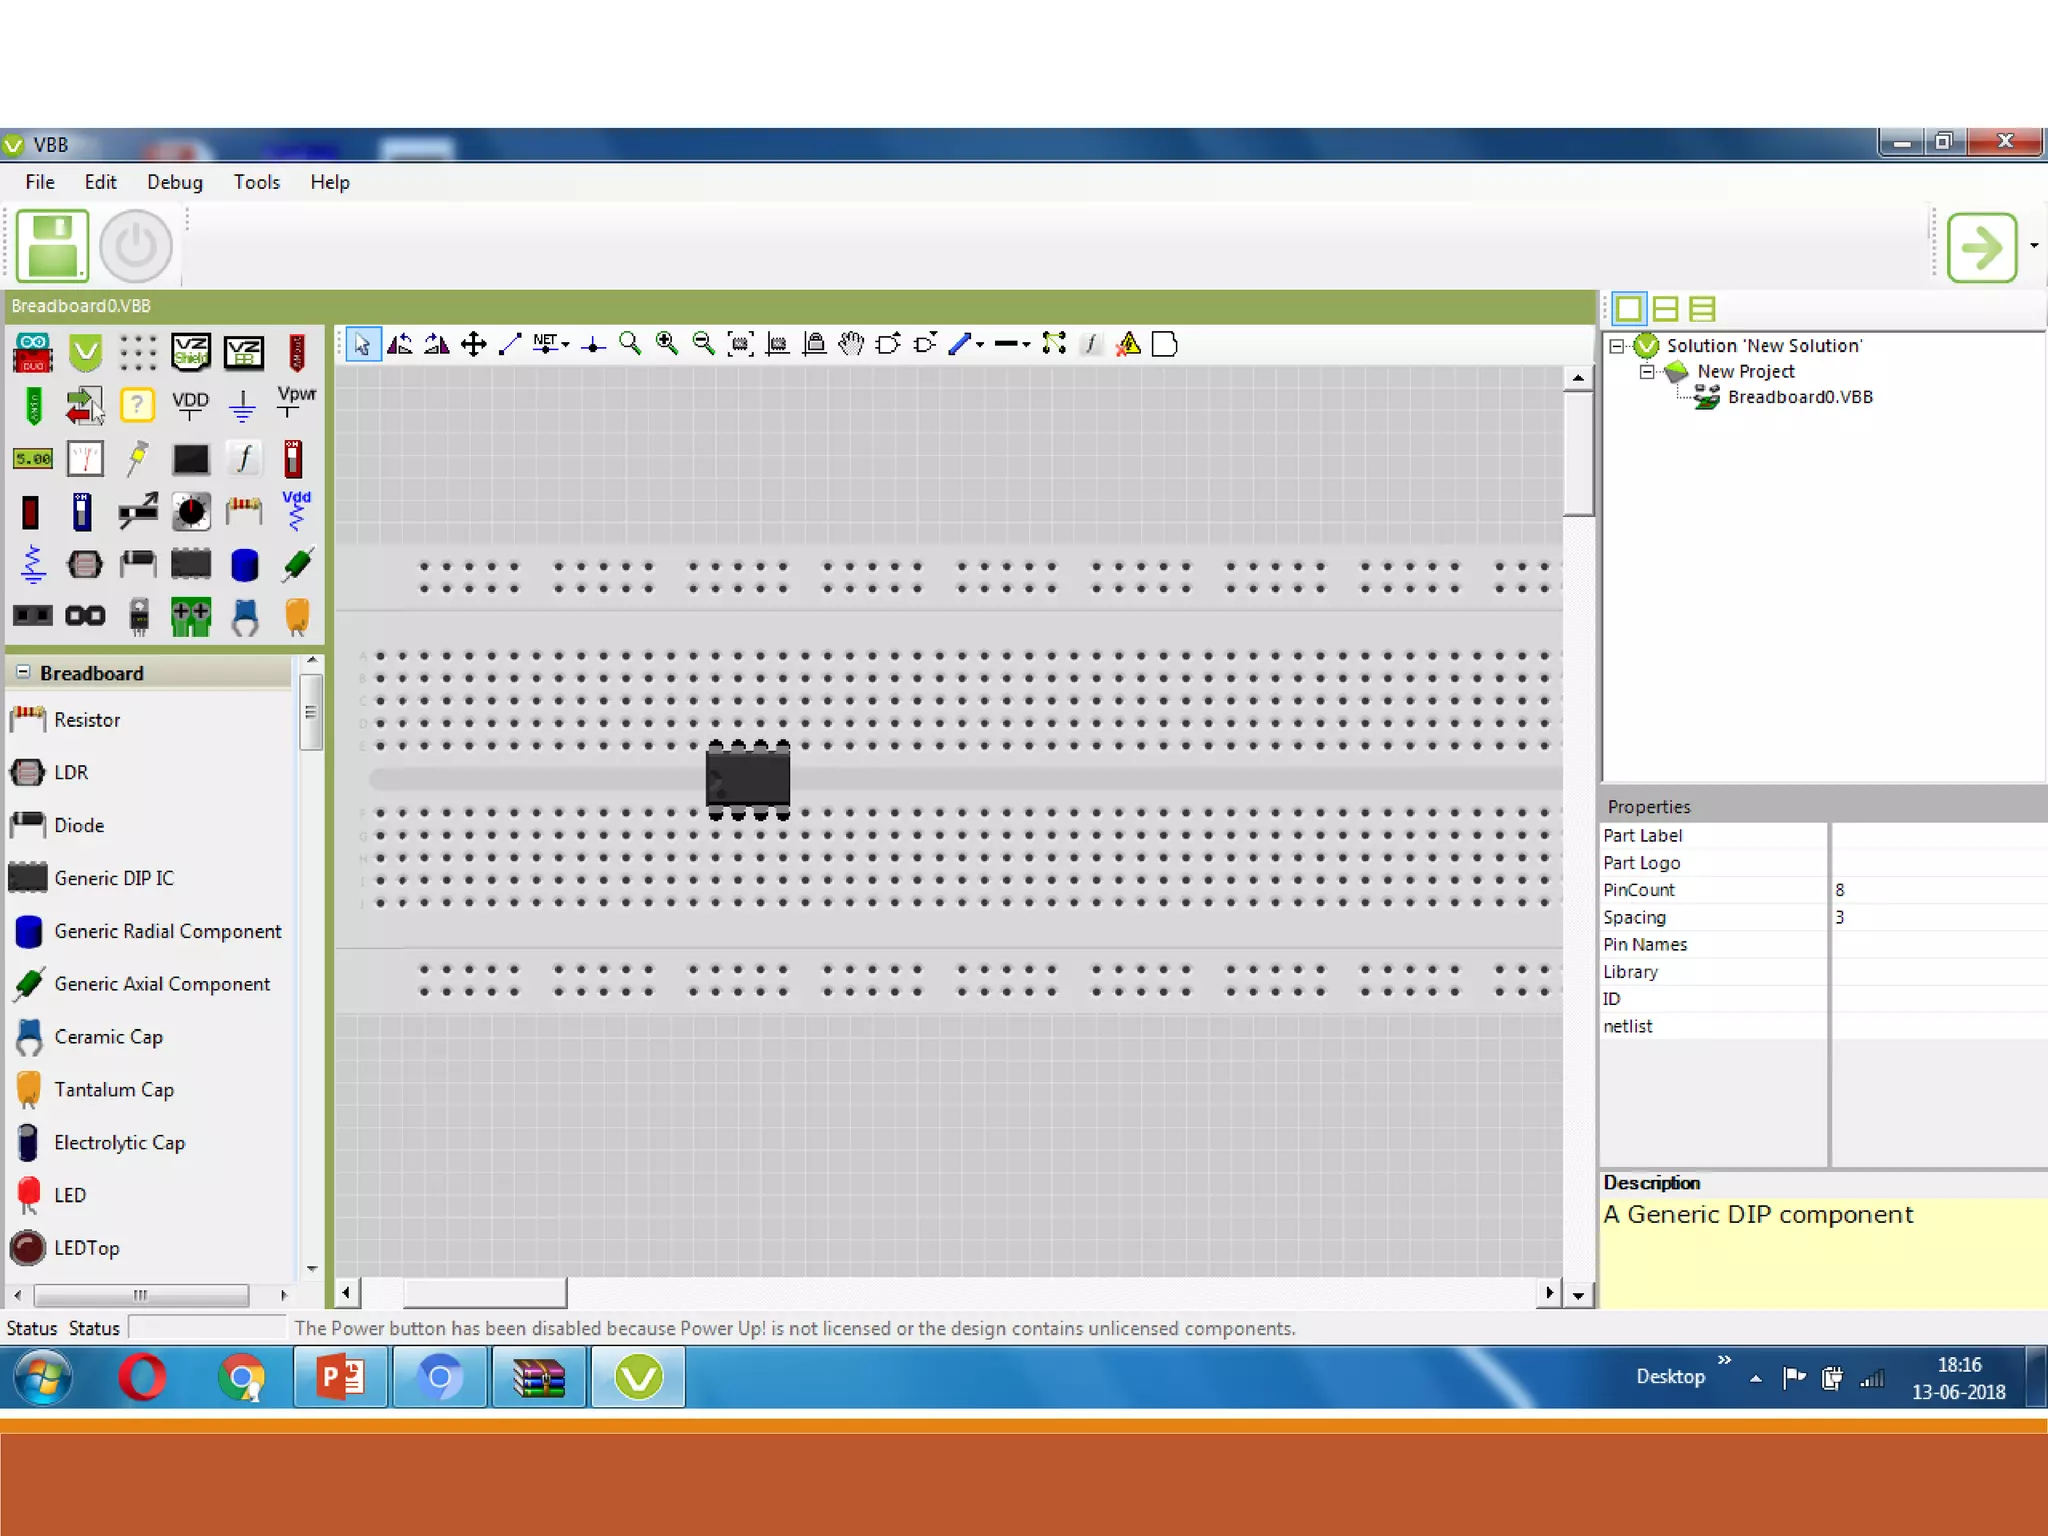Select Generic DIP IC from list
This screenshot has width=2048, height=1536.
[x=113, y=878]
